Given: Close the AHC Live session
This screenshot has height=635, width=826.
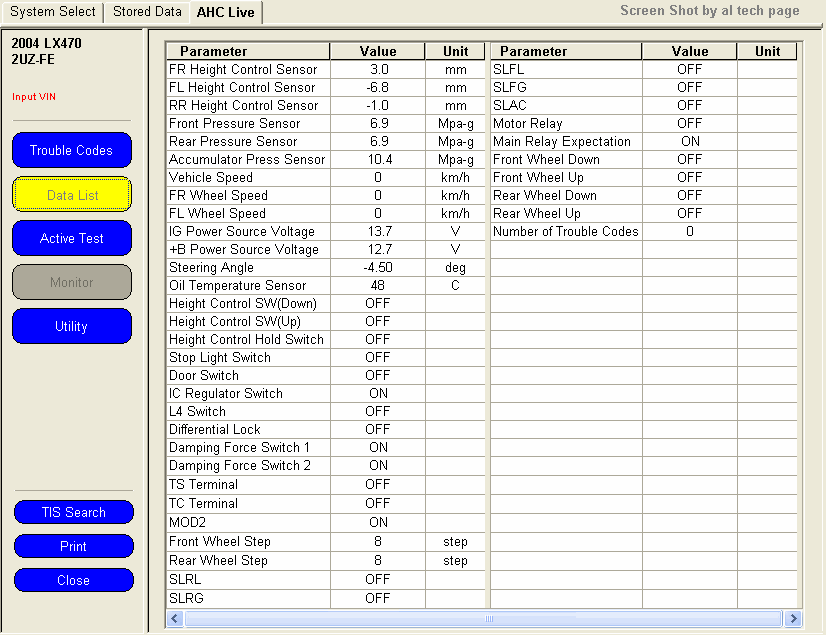Looking at the screenshot, I should click(x=73, y=581).
